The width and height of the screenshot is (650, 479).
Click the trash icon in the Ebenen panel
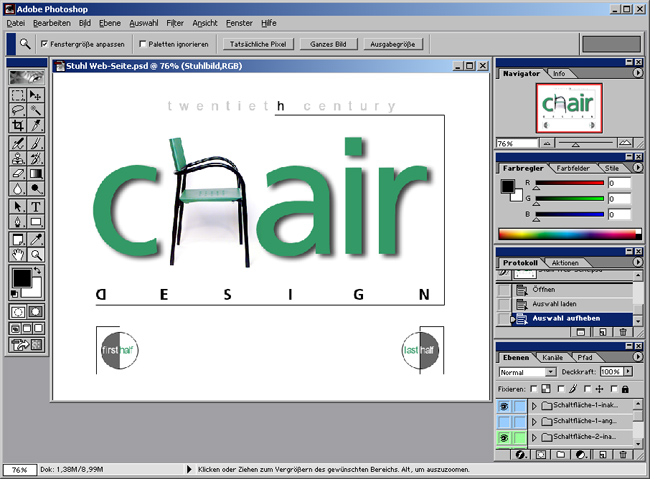point(621,454)
